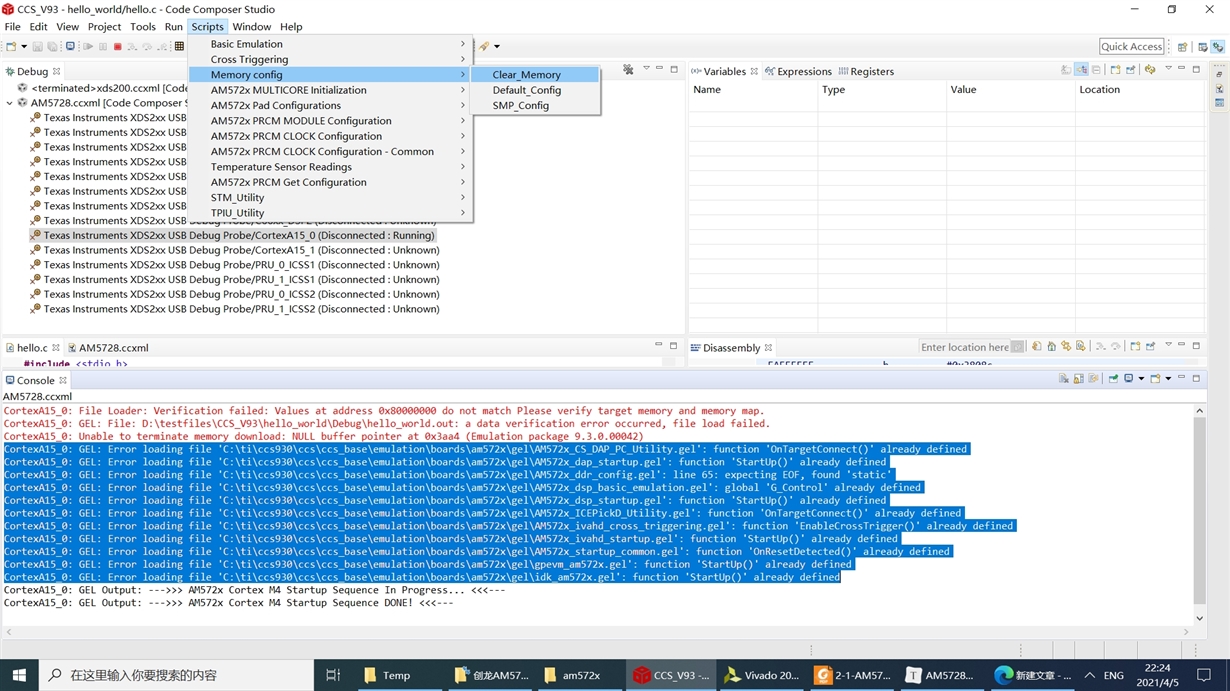
Task: Click Remove All Terminated icon in Debug view
Action: (x=628, y=70)
